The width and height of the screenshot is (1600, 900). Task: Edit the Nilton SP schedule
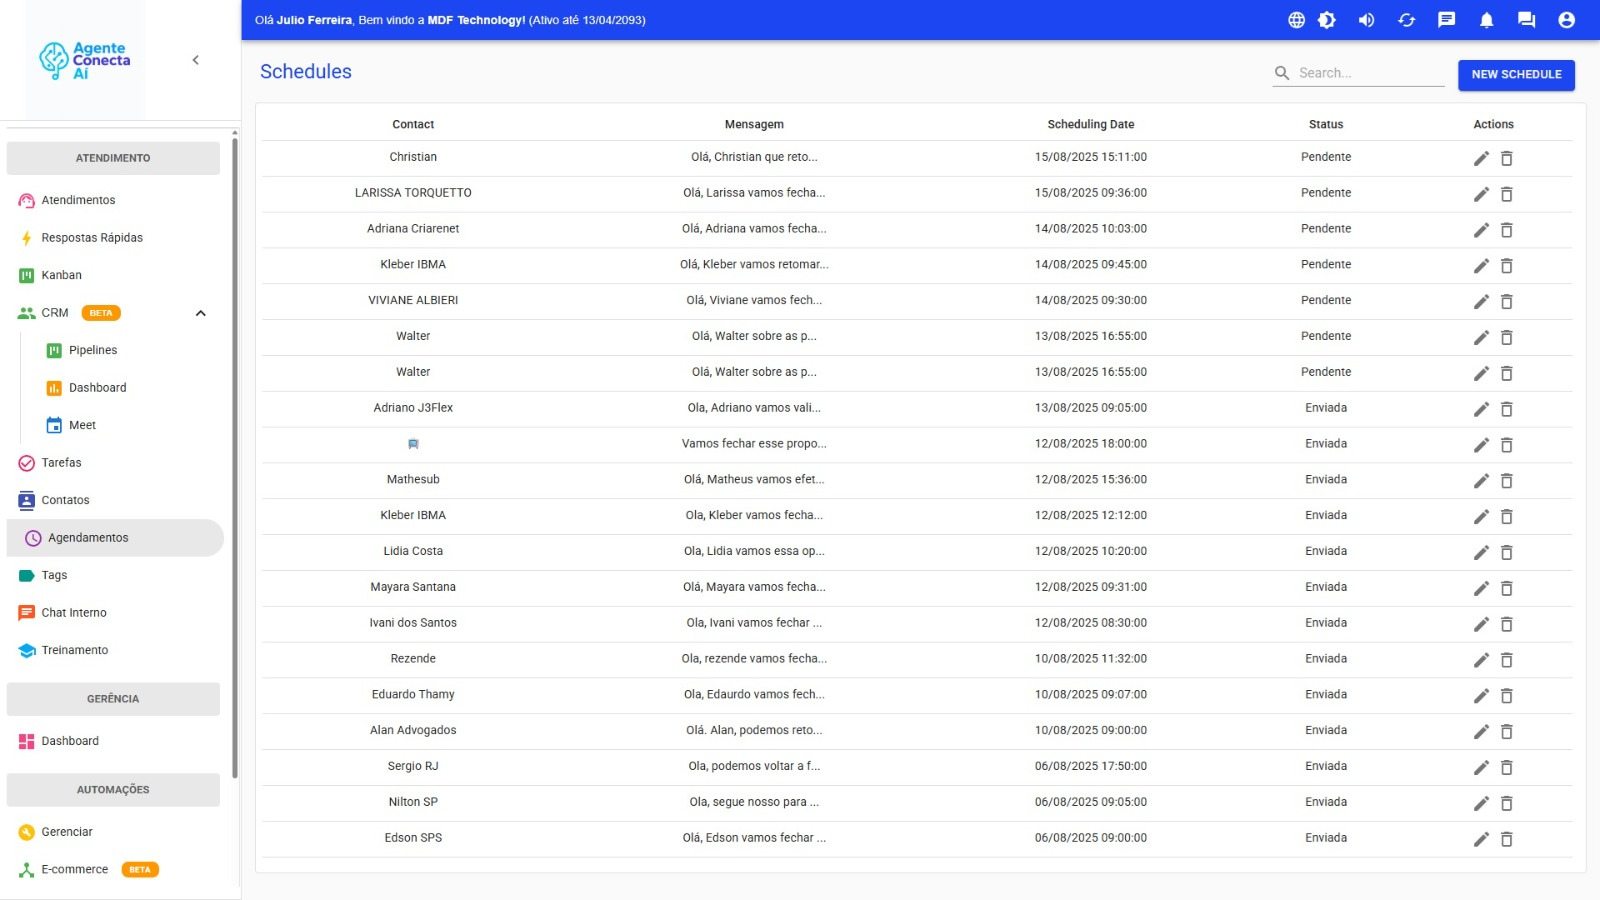coord(1481,803)
